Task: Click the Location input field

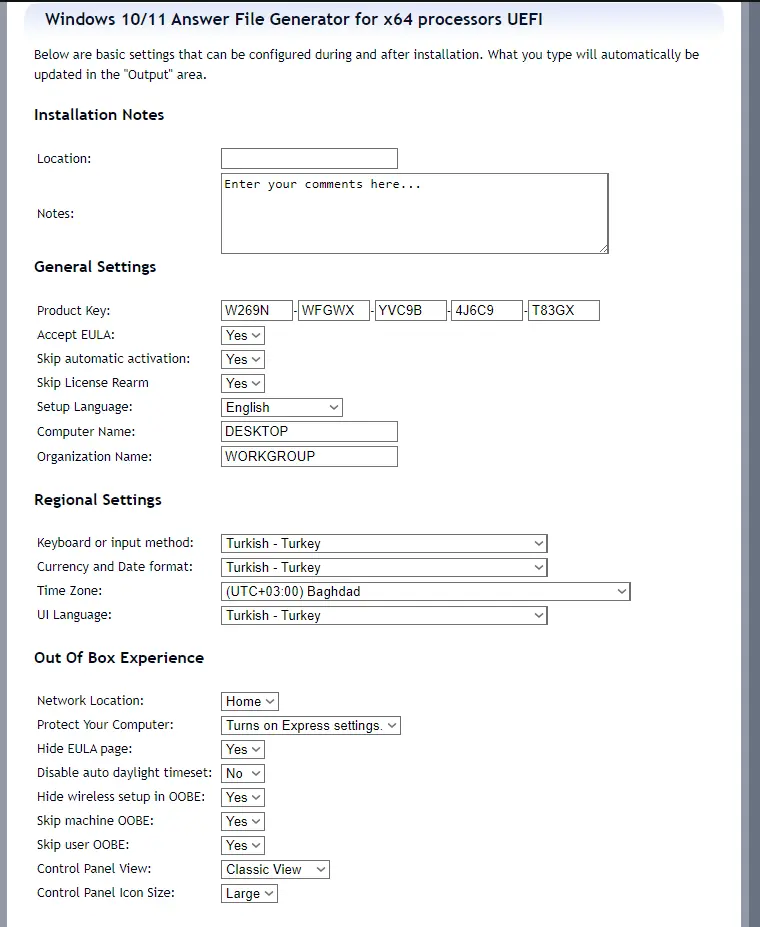Action: click(309, 158)
